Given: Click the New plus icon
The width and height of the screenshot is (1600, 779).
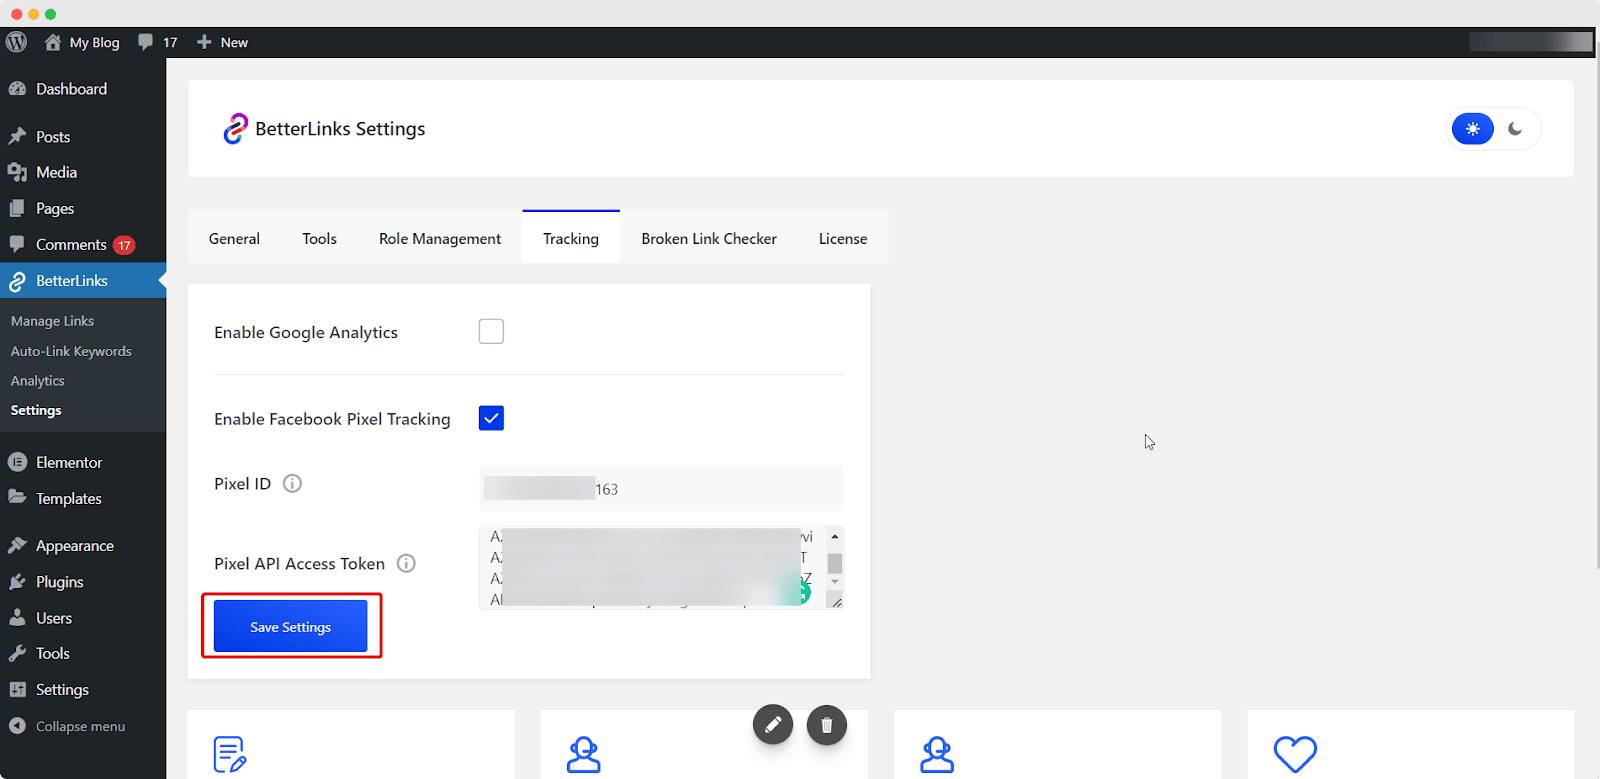Looking at the screenshot, I should click(x=204, y=42).
